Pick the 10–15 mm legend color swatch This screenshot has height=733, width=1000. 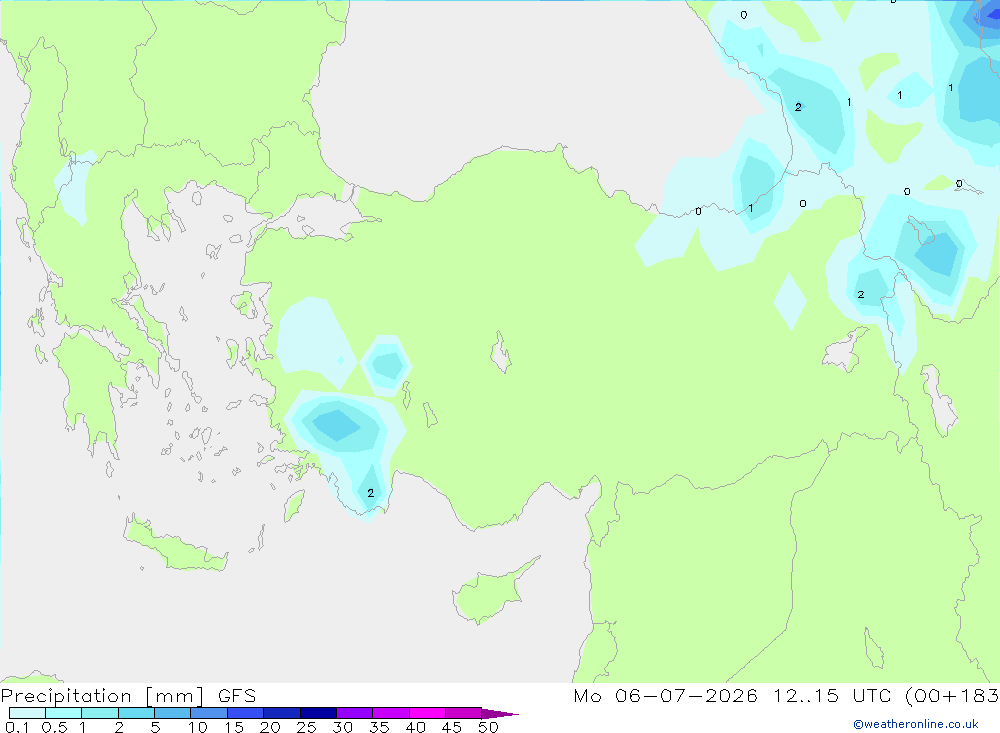pos(209,713)
